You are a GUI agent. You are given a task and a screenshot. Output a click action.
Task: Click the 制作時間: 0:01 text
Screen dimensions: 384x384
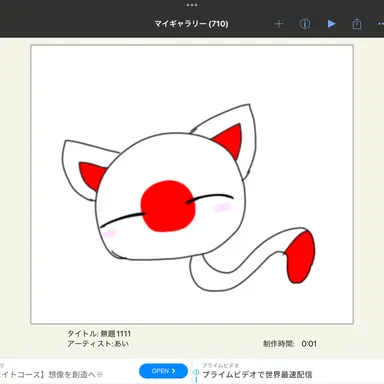coord(290,344)
